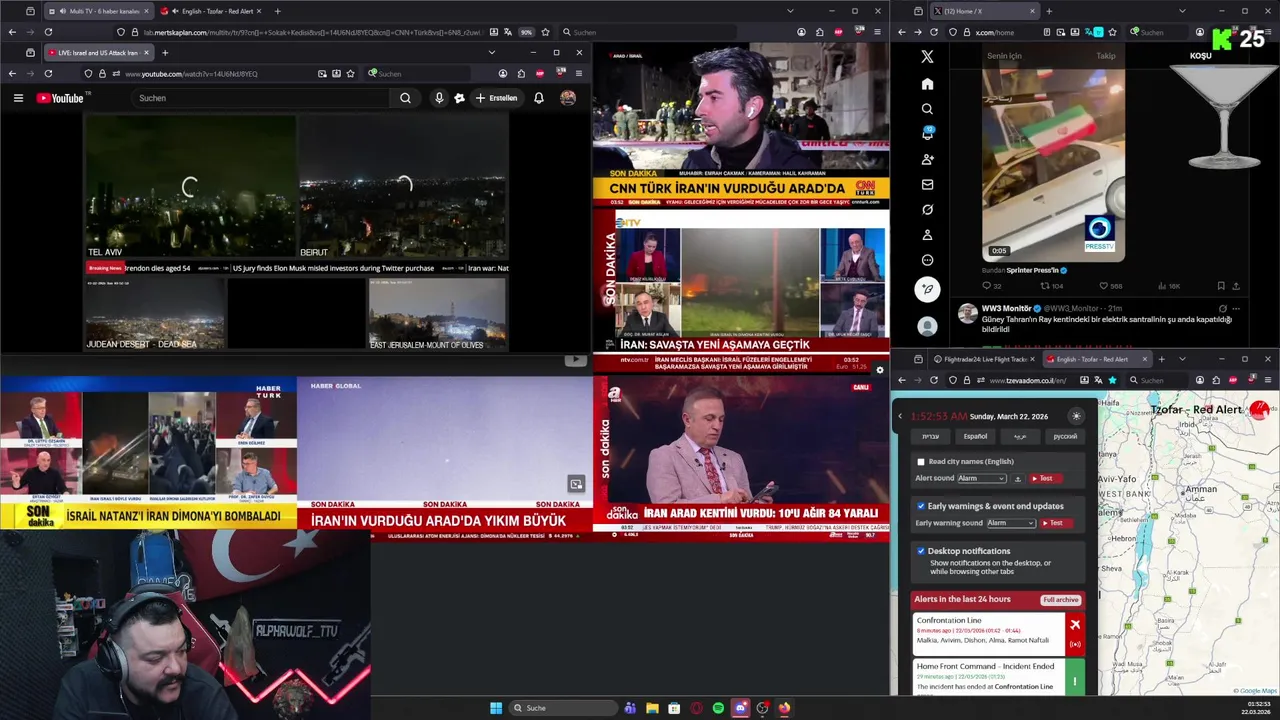Open the WW3 Monitör post options dots

pyautogui.click(x=1236, y=308)
